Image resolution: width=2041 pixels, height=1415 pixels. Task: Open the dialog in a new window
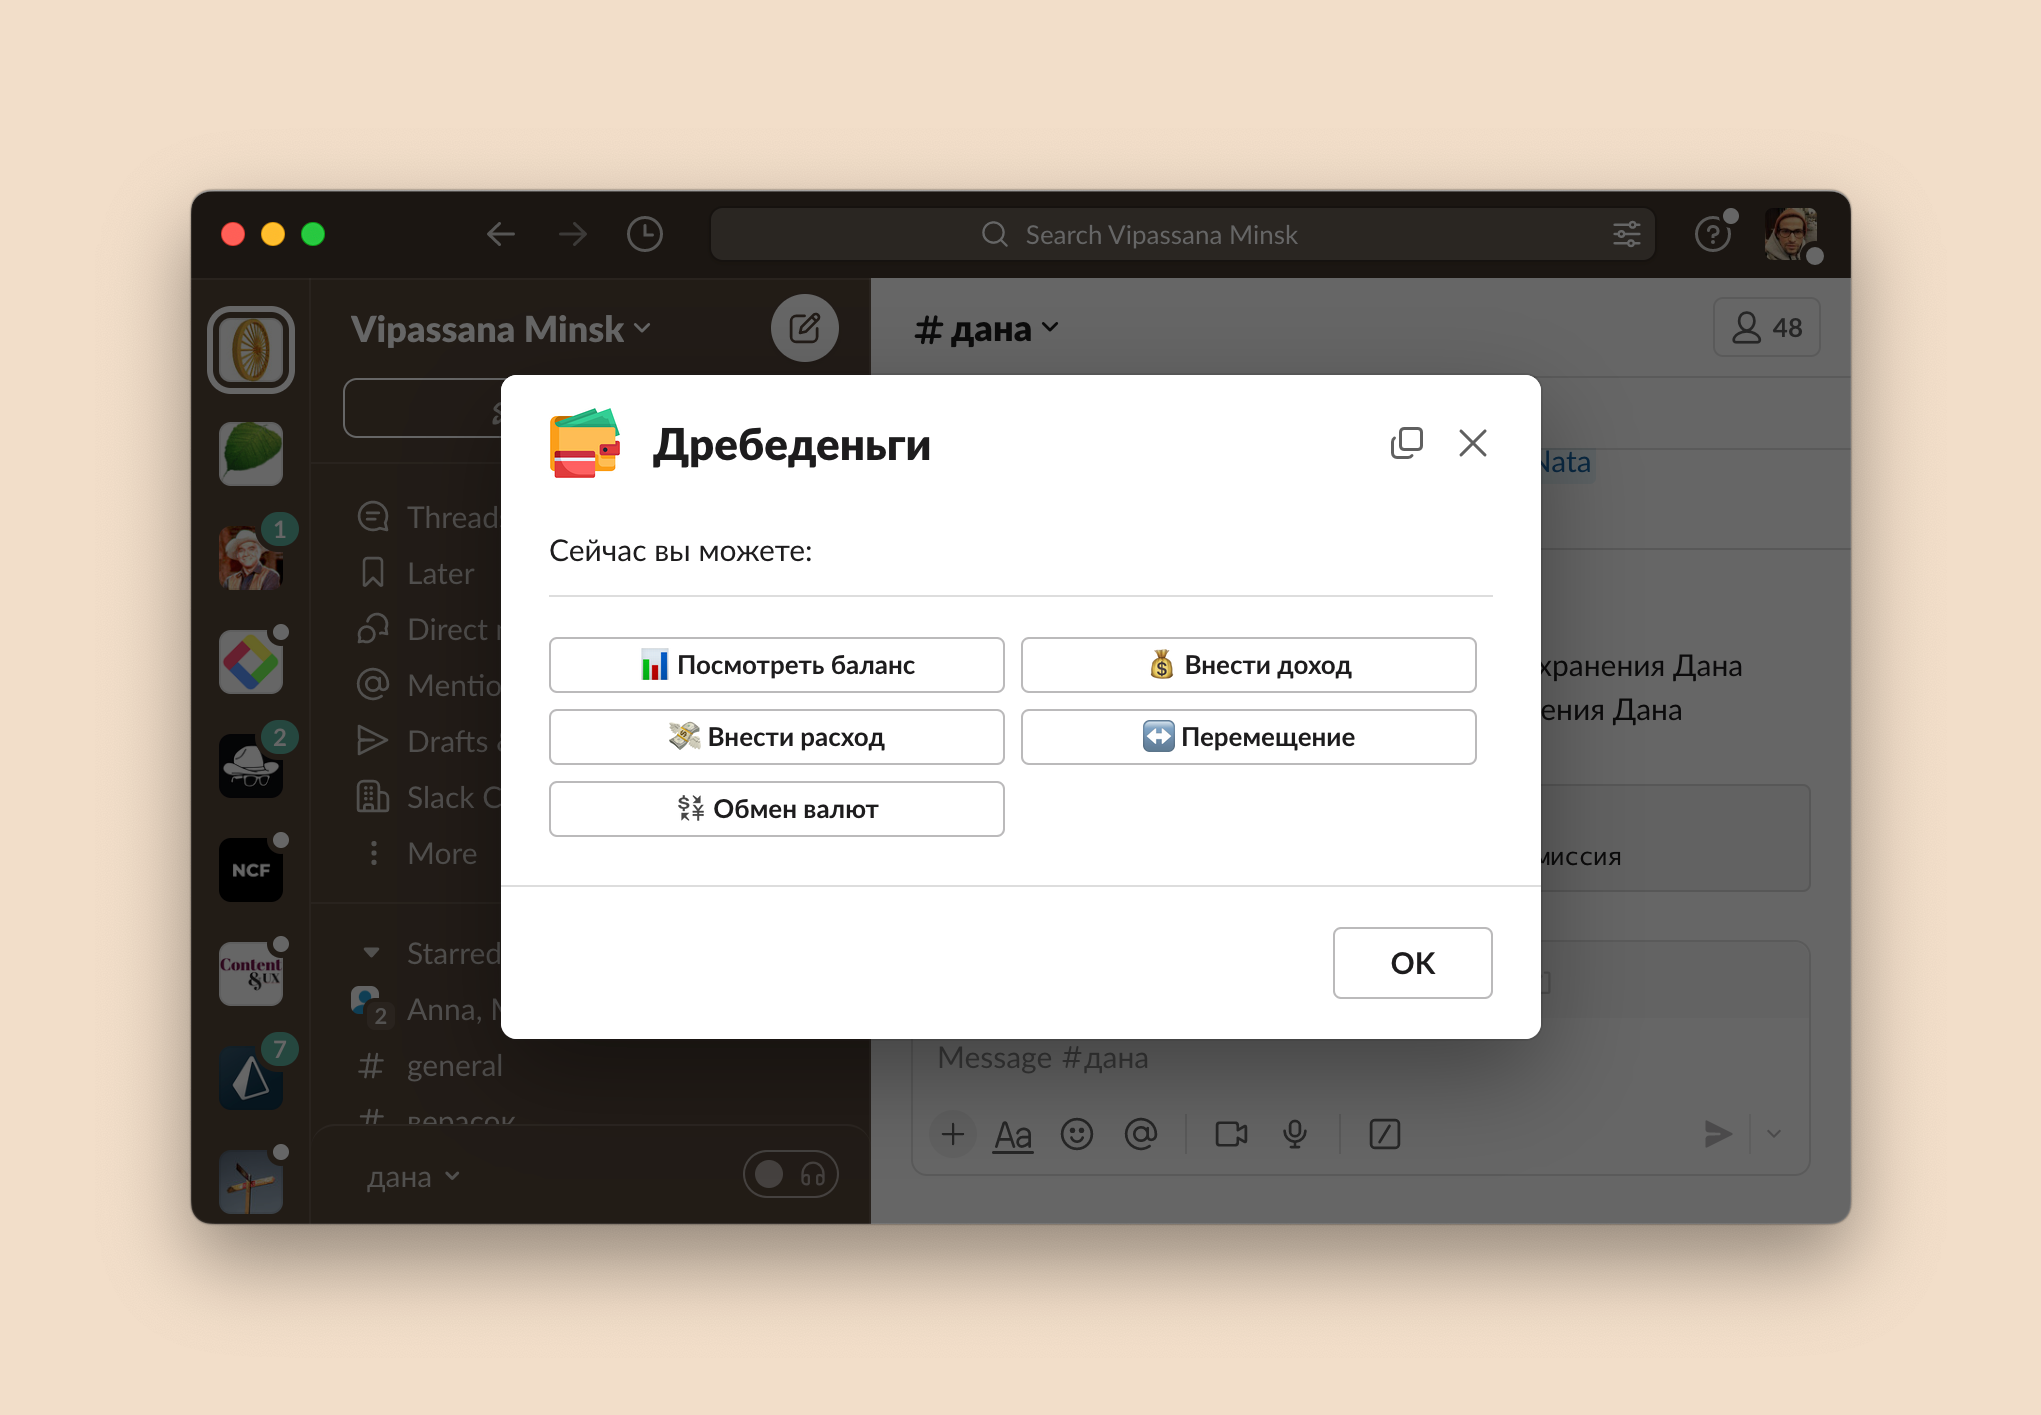tap(1406, 443)
